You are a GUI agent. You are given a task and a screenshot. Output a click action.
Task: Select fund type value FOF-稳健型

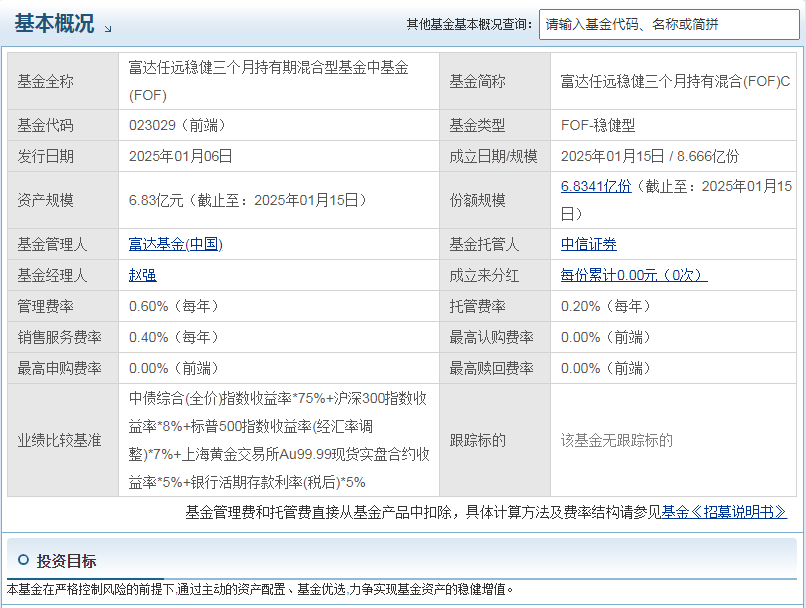pyautogui.click(x=598, y=125)
